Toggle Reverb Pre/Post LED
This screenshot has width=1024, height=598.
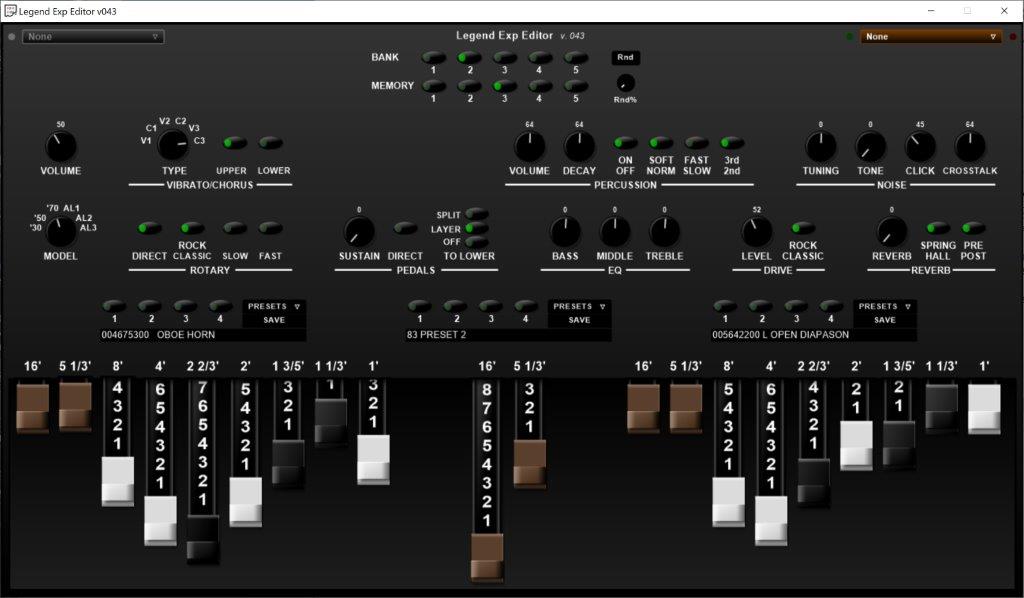click(x=973, y=228)
